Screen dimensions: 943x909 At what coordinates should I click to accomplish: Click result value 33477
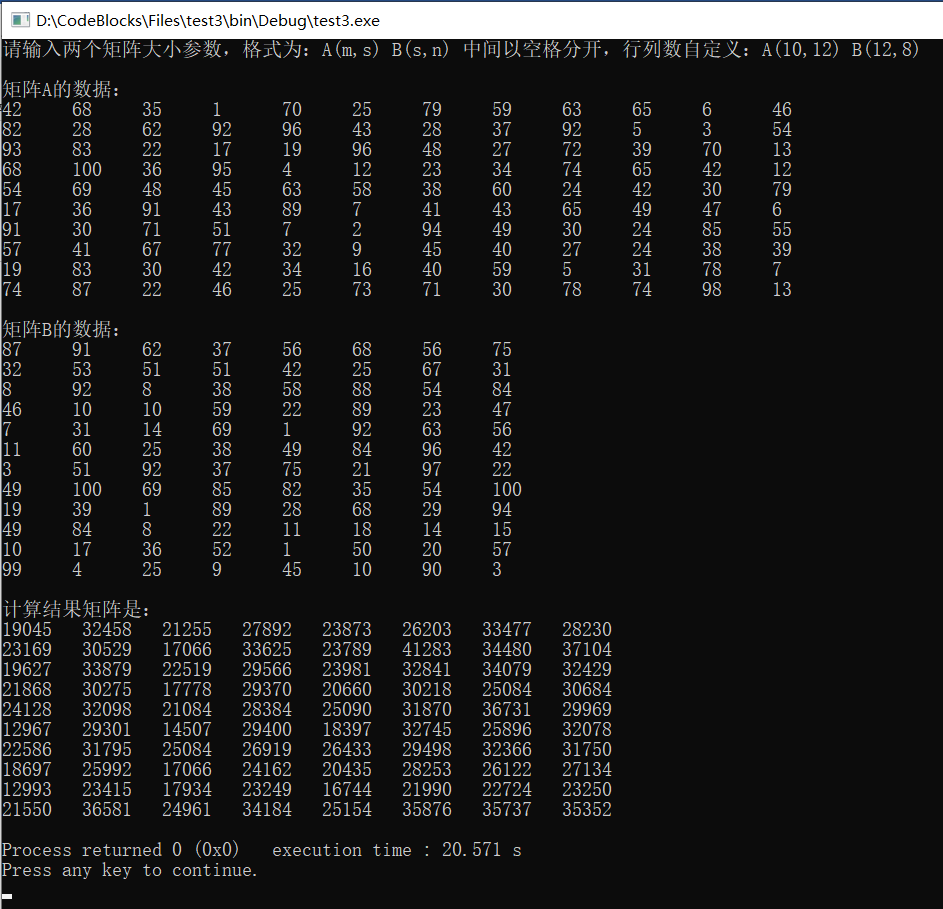coord(506,630)
